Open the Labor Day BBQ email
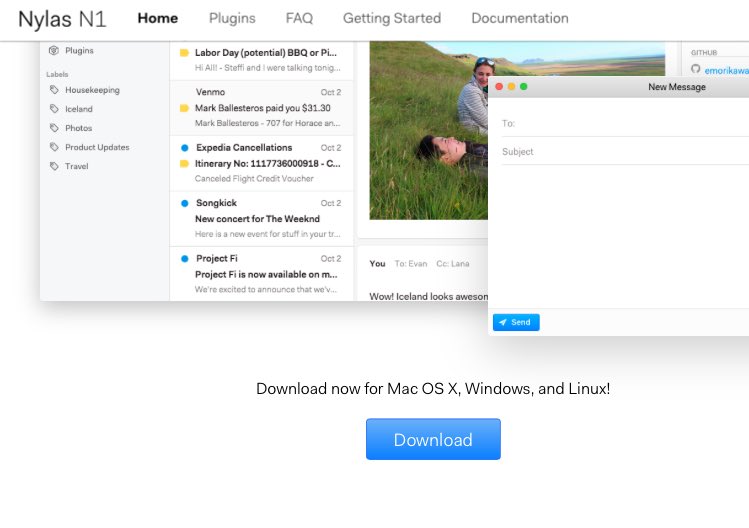 261,60
